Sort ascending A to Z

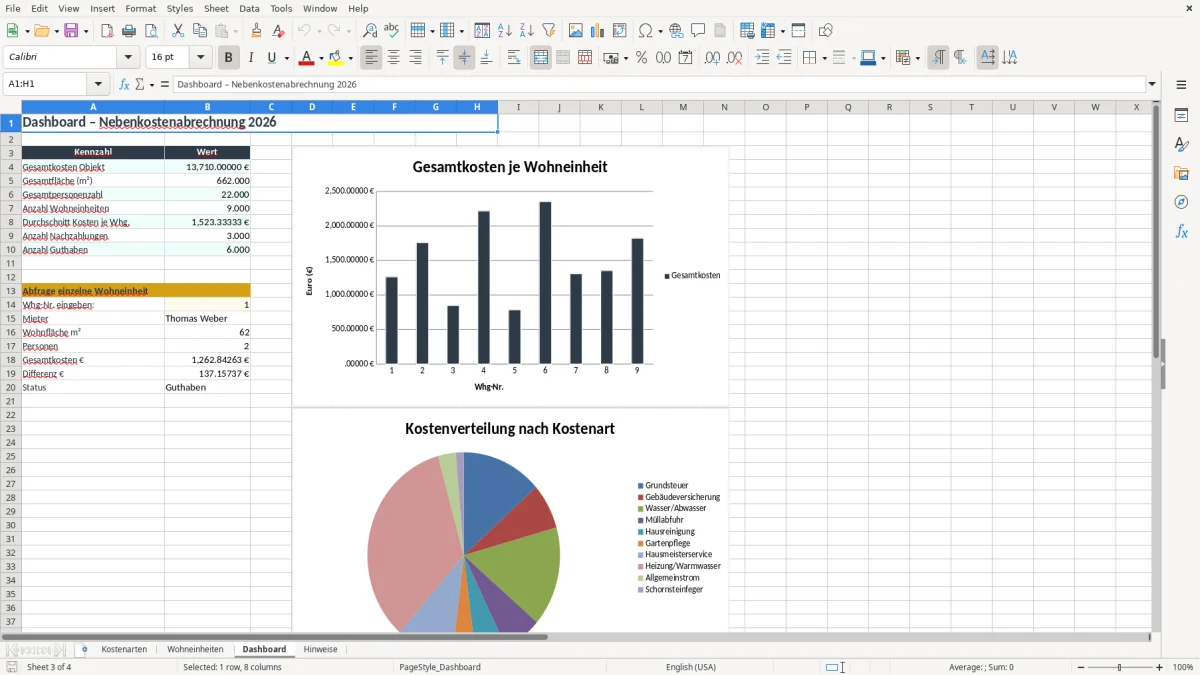pyautogui.click(x=505, y=31)
